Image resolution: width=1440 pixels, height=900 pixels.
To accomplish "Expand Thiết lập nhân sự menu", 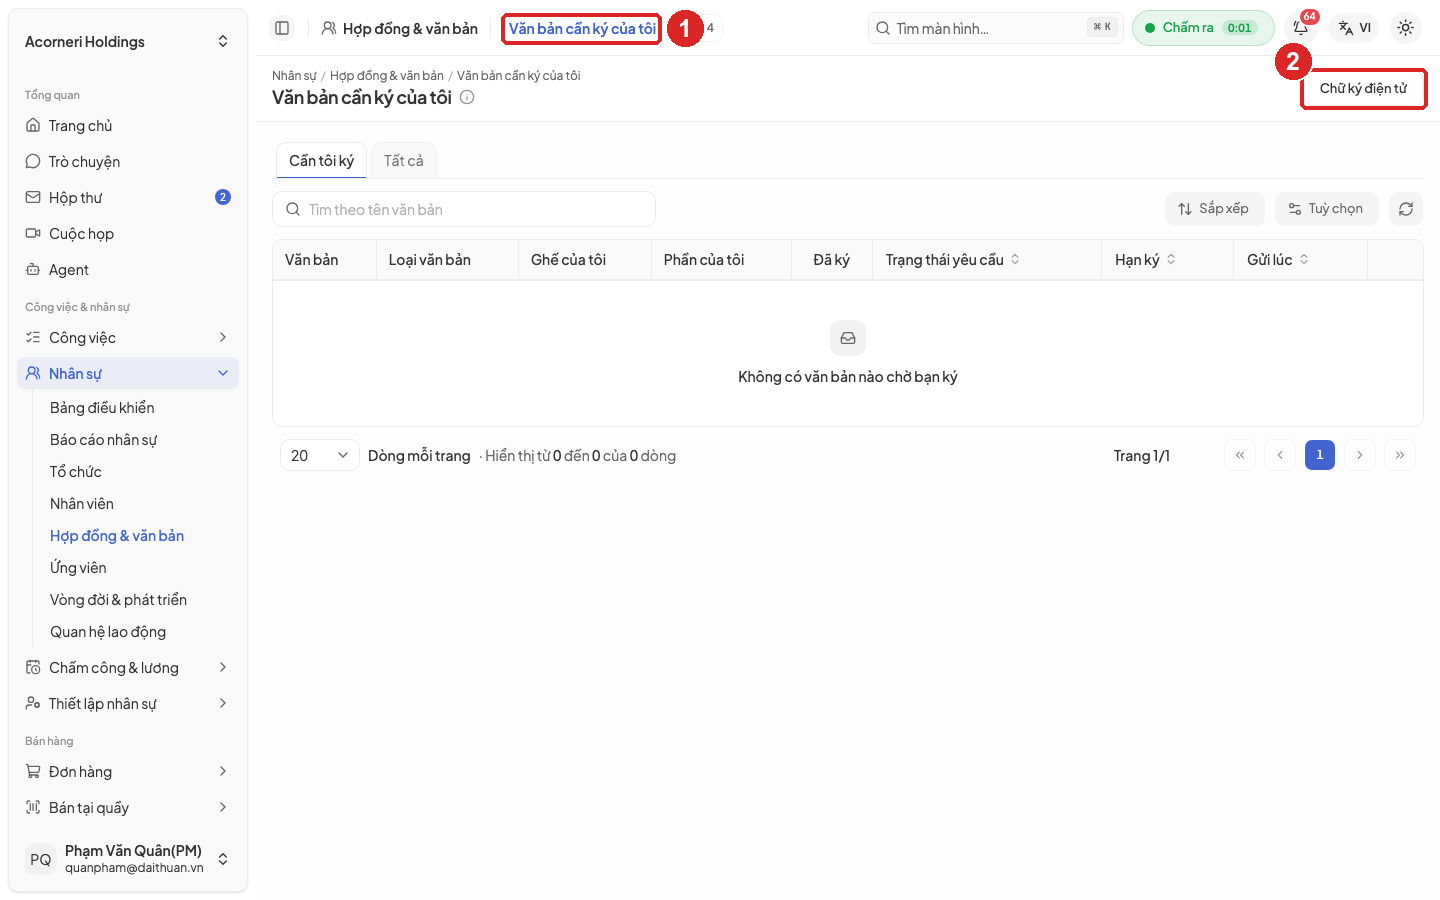I will tap(128, 704).
